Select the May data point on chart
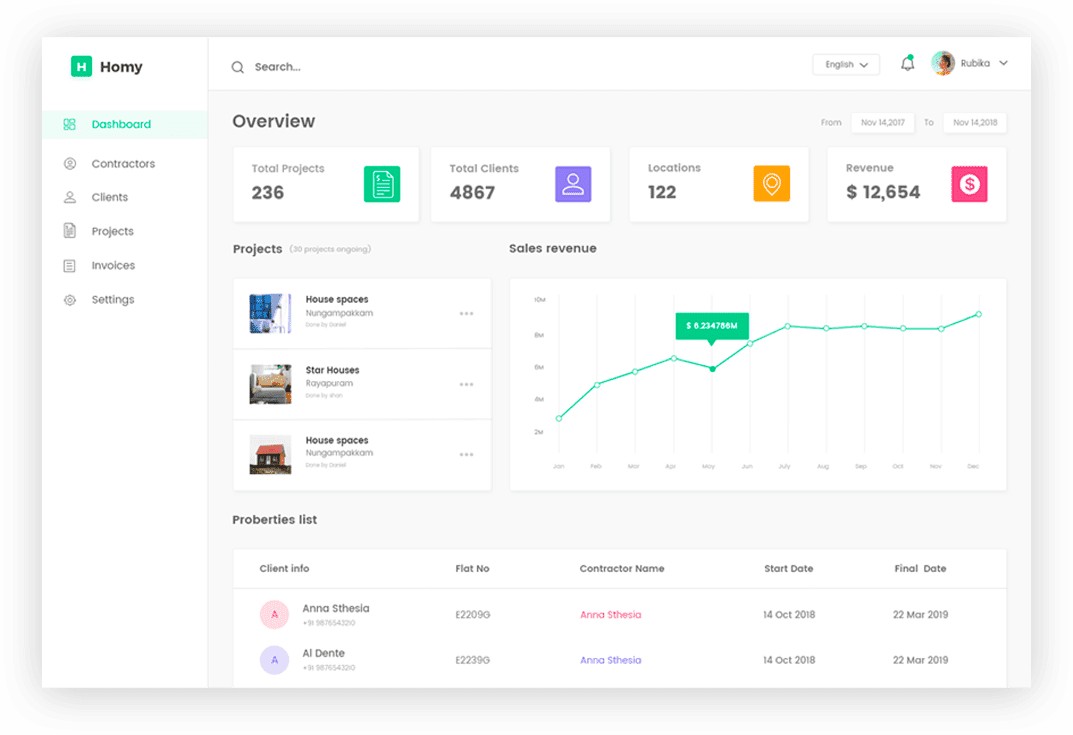 tap(712, 369)
